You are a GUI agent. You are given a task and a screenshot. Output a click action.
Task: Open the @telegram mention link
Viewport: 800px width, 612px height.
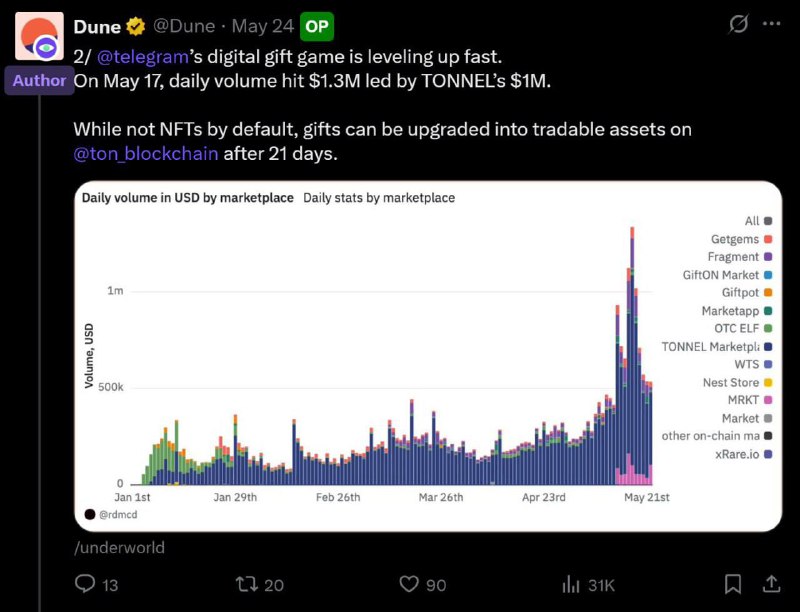tap(143, 57)
